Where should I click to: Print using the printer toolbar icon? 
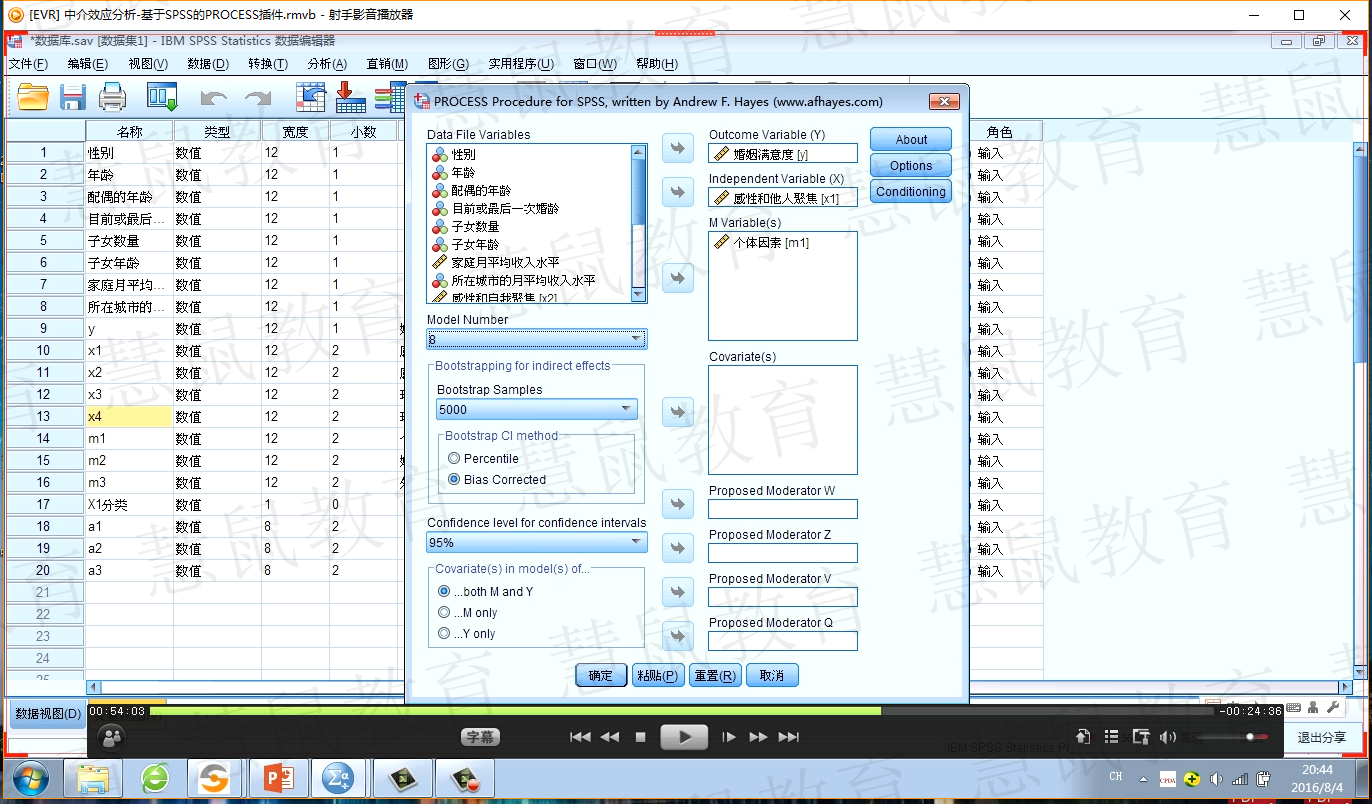[x=112, y=97]
